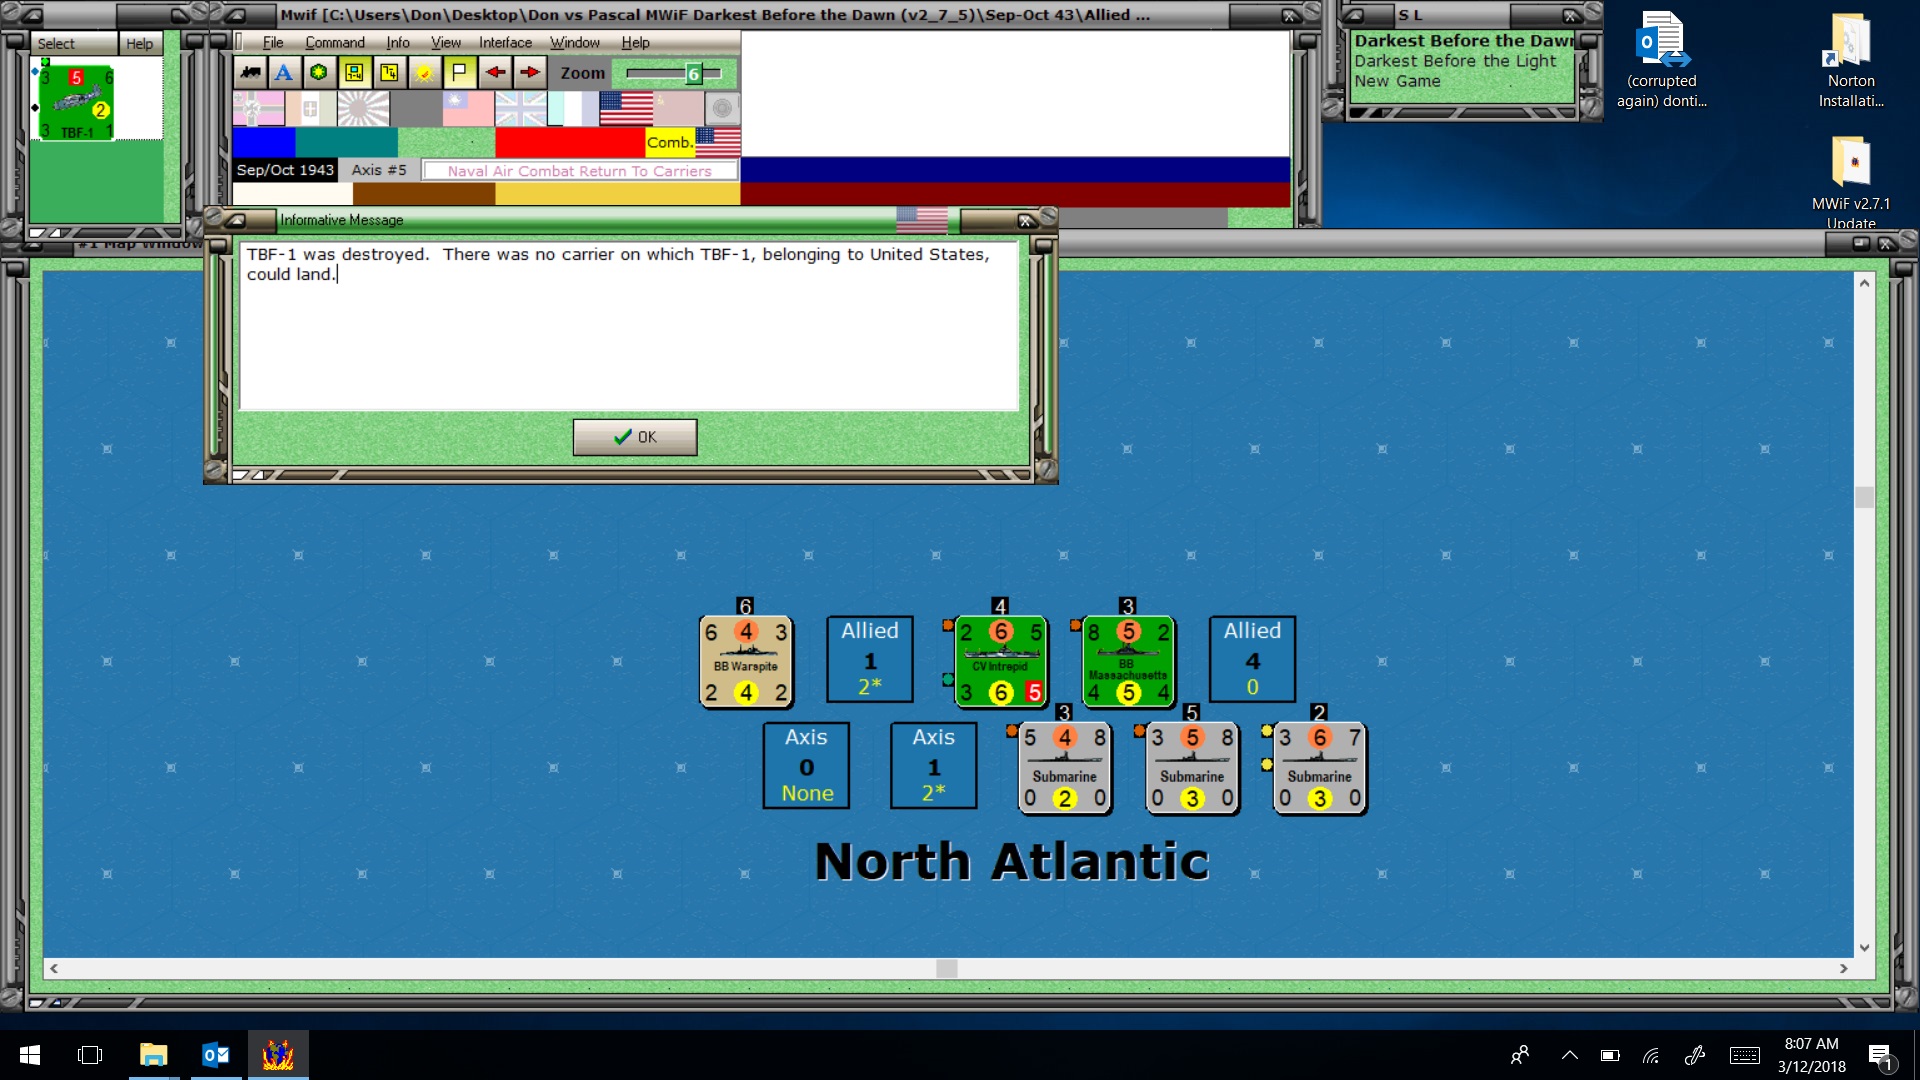This screenshot has width=1920, height=1080.
Task: Open the Command menu
Action: click(x=334, y=43)
